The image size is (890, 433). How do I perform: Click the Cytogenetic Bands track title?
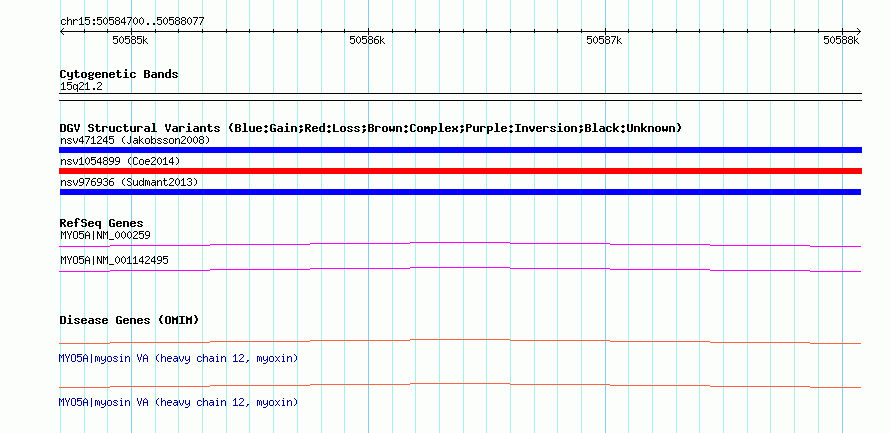119,74
